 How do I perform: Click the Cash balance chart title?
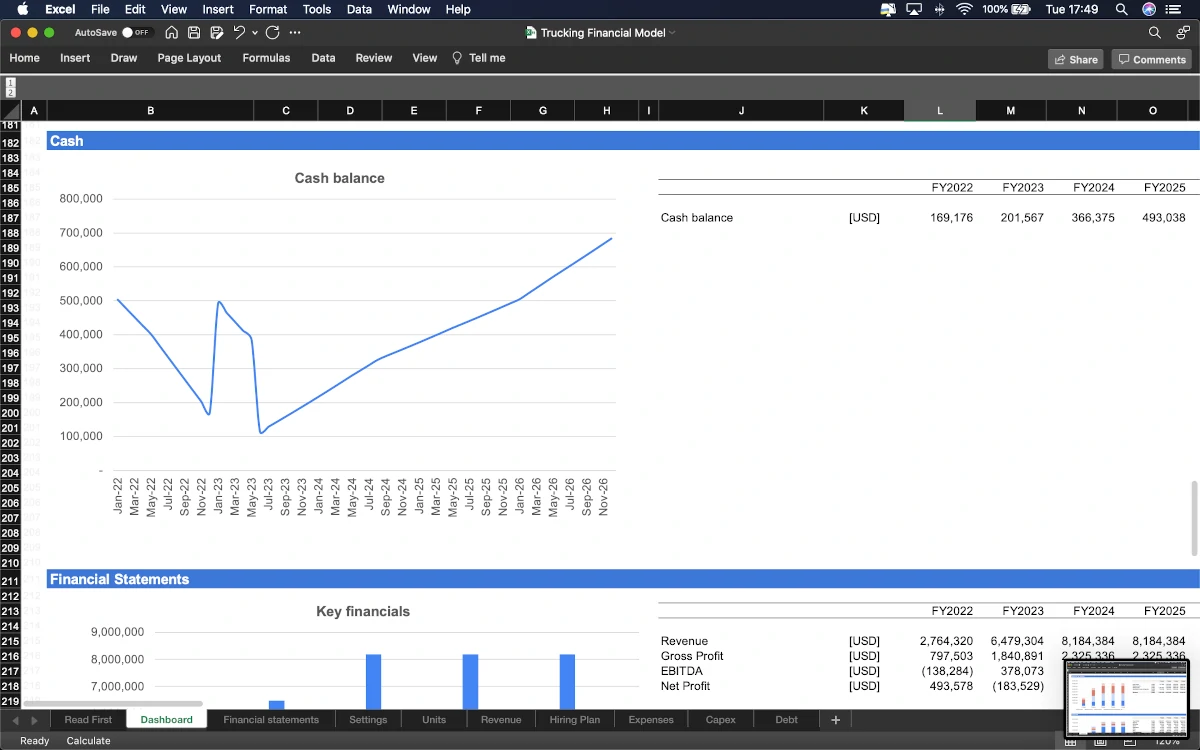click(x=340, y=178)
